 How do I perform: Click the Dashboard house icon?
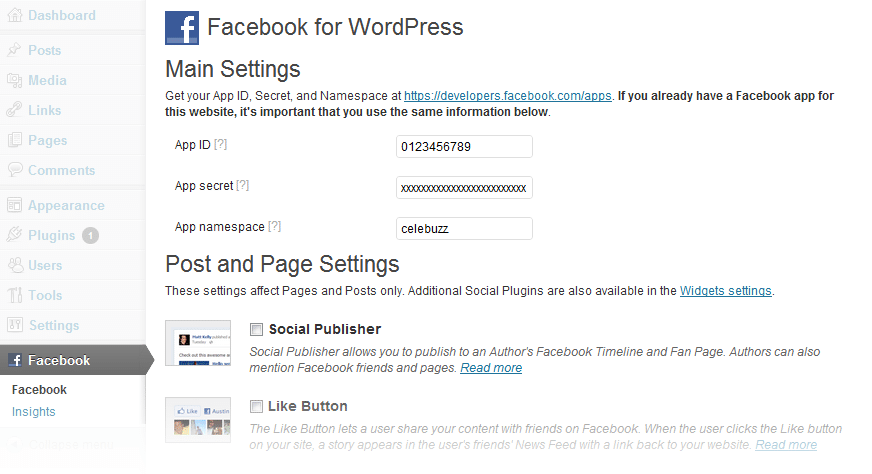15,16
